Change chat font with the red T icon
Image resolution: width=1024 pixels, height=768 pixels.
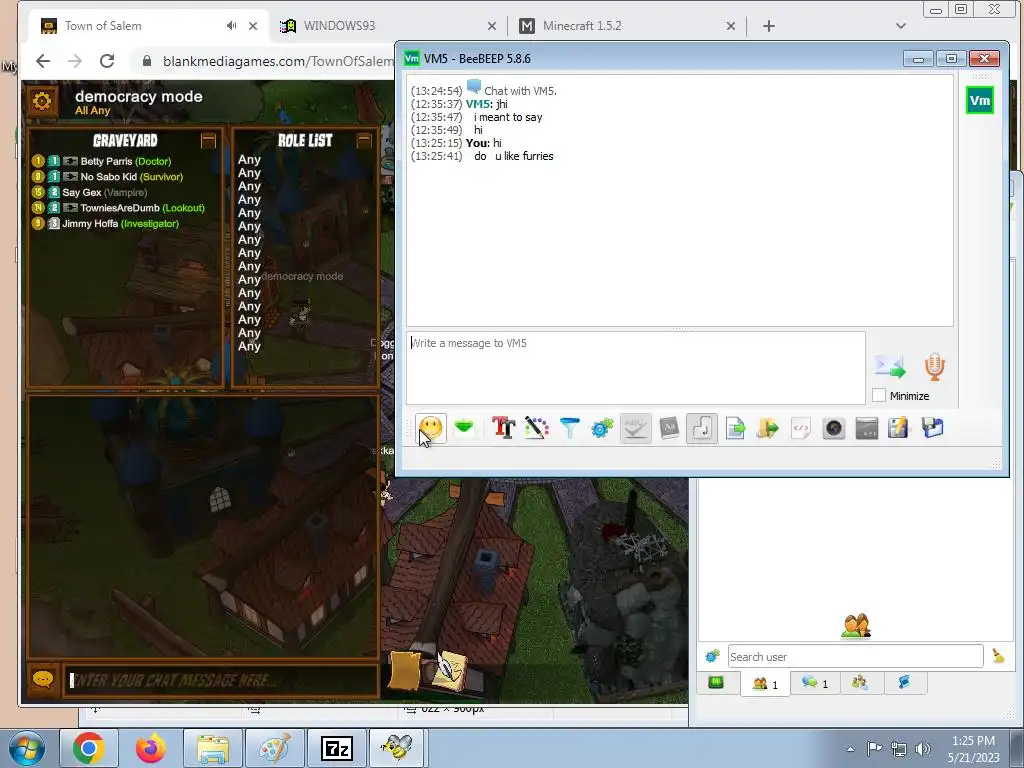(504, 428)
